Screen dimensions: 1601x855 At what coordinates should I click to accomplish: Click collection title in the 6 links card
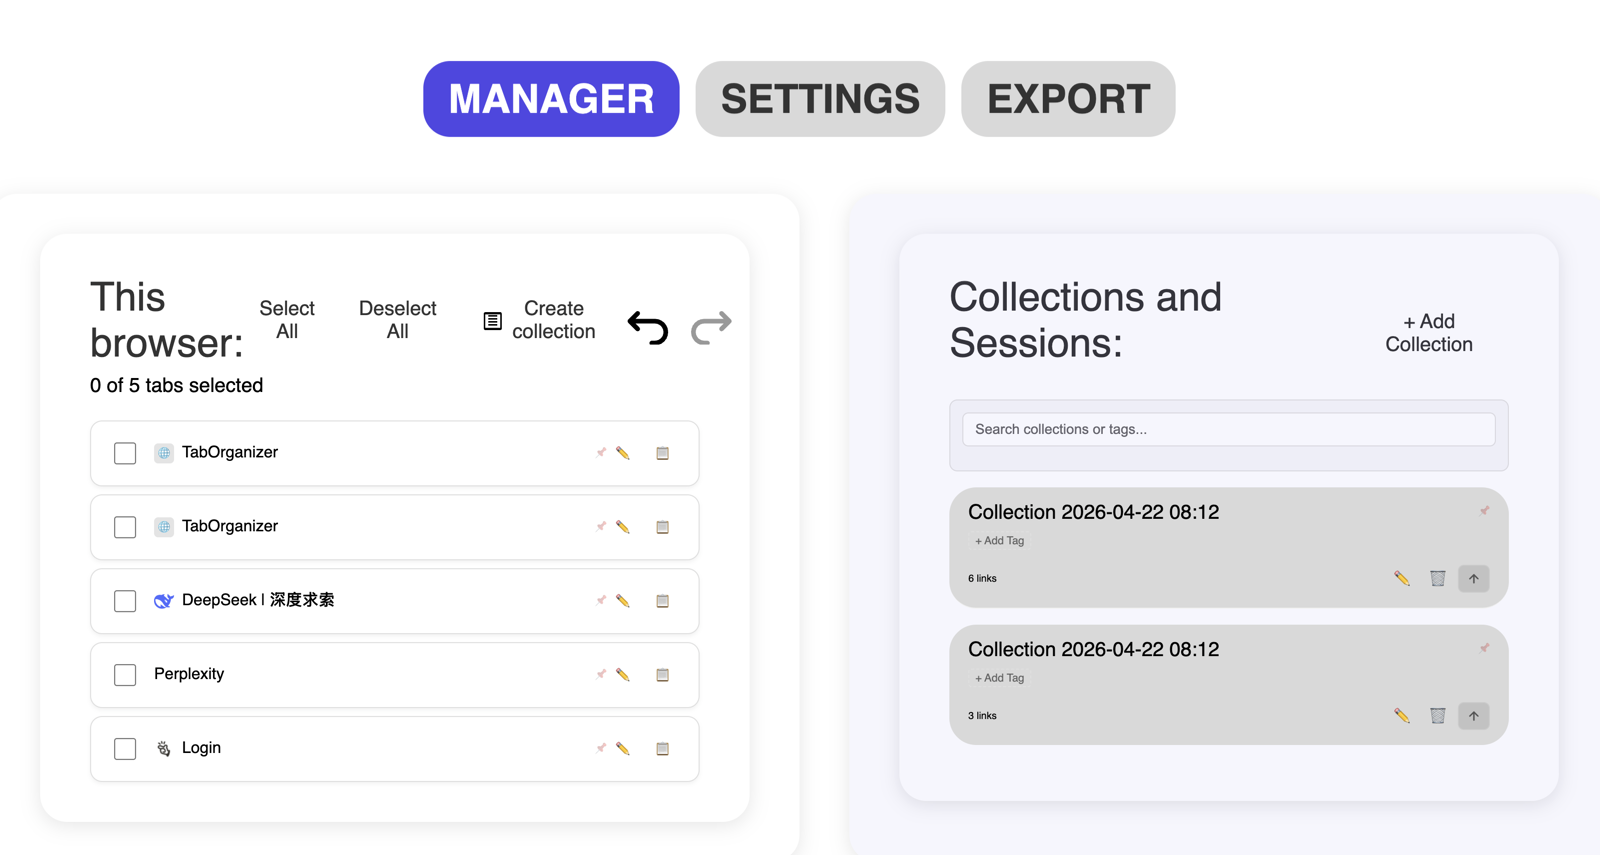pyautogui.click(x=1093, y=512)
